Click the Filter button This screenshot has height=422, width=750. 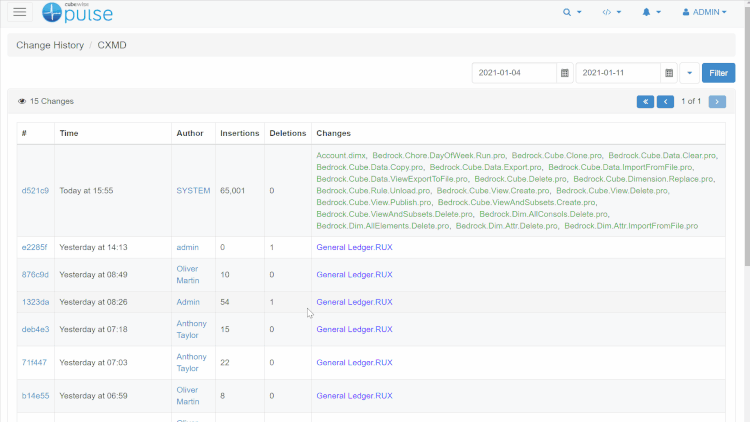718,73
